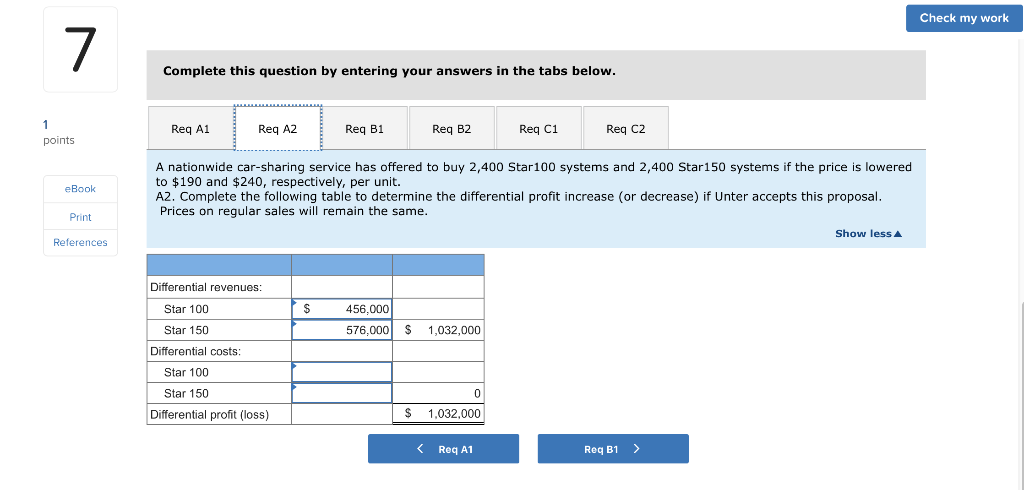Click the Differential costs label
The width and height of the screenshot is (1024, 490).
pyautogui.click(x=196, y=351)
